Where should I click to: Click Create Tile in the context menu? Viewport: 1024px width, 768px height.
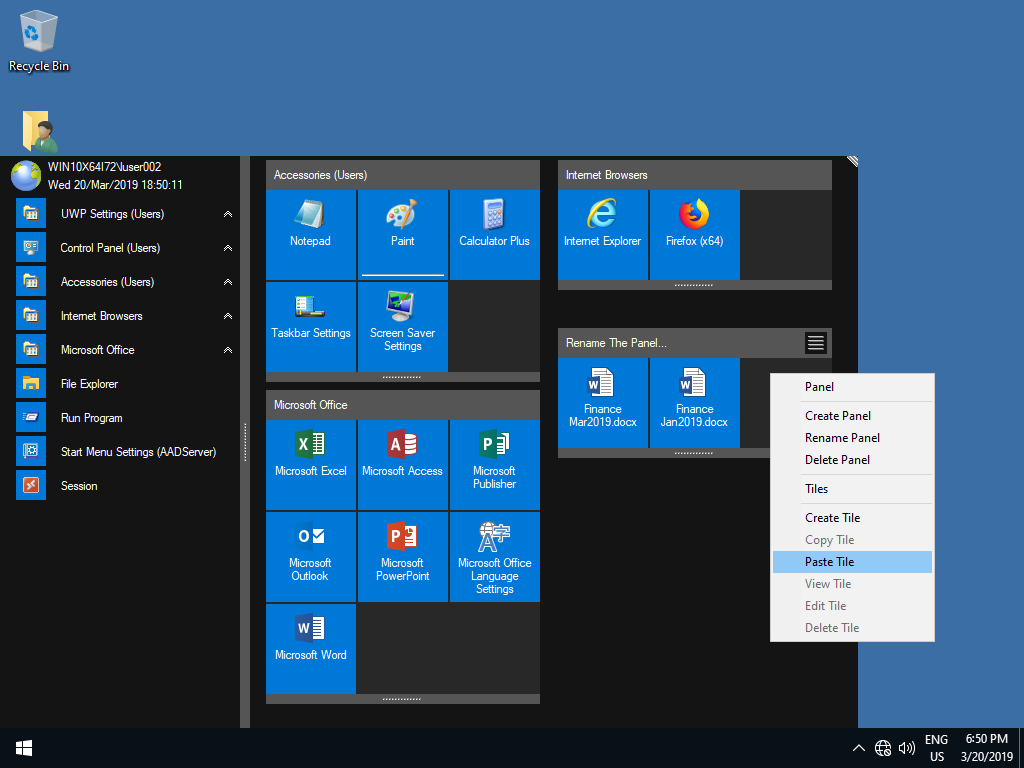click(x=832, y=518)
